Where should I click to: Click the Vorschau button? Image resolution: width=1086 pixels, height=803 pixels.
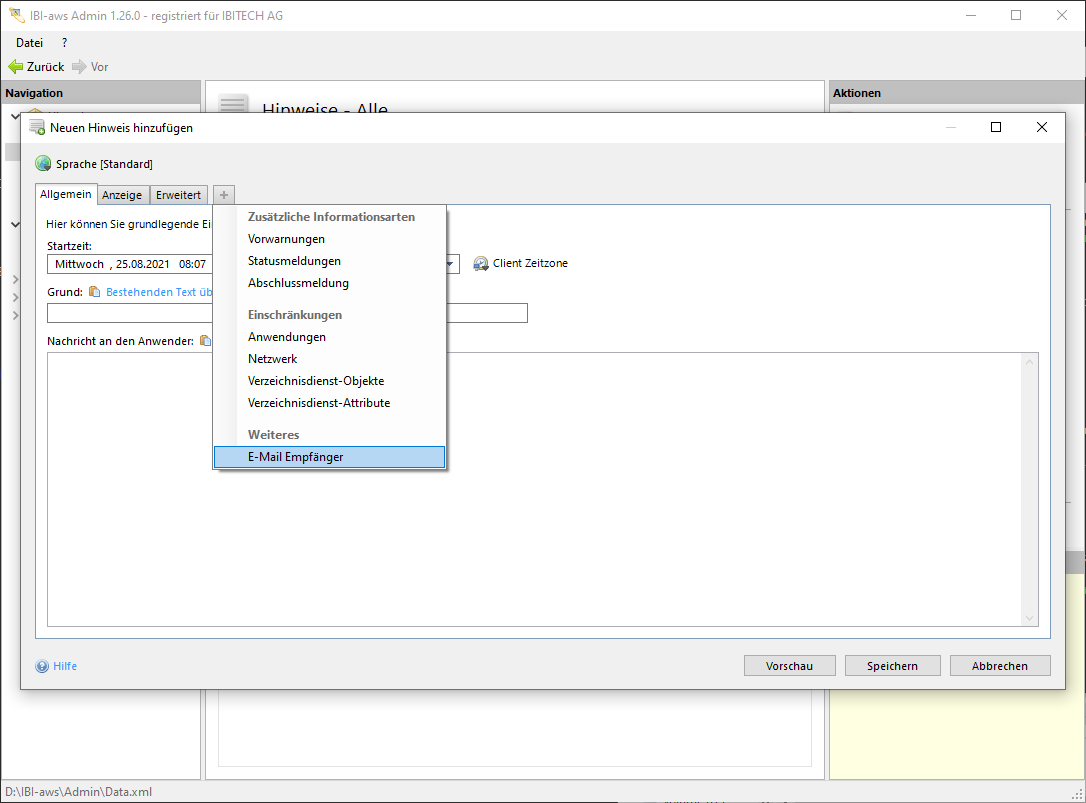point(789,666)
